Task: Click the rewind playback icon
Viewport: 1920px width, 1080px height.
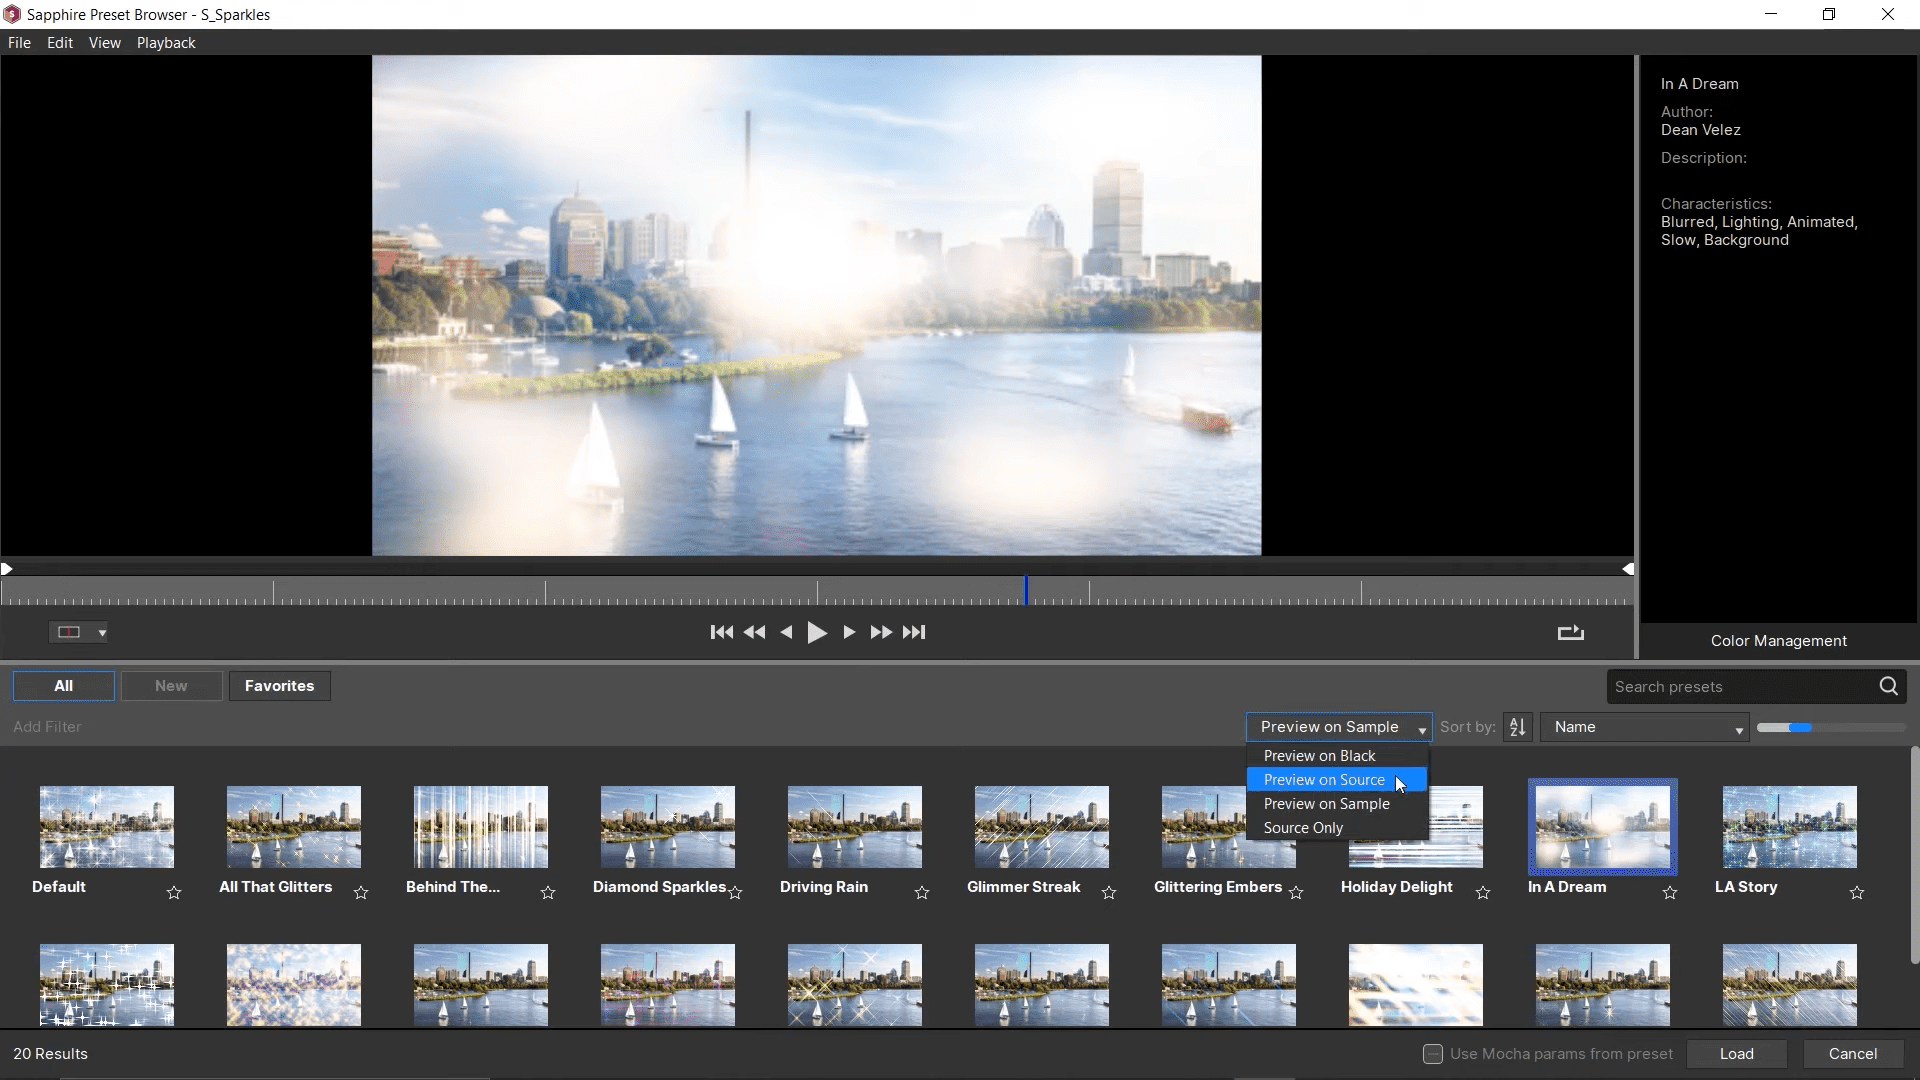Action: click(x=755, y=632)
